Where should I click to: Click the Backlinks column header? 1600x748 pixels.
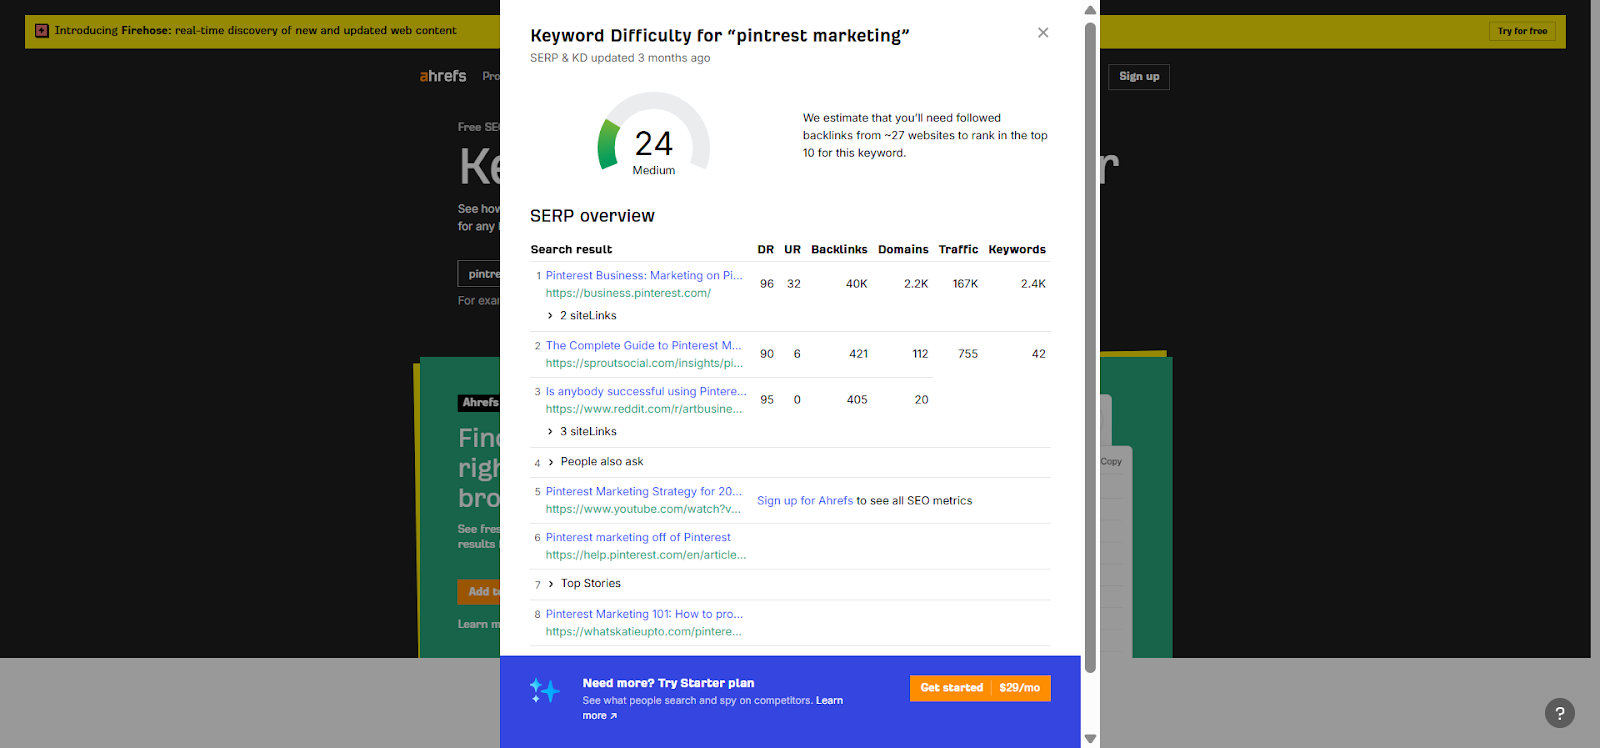[x=839, y=250]
